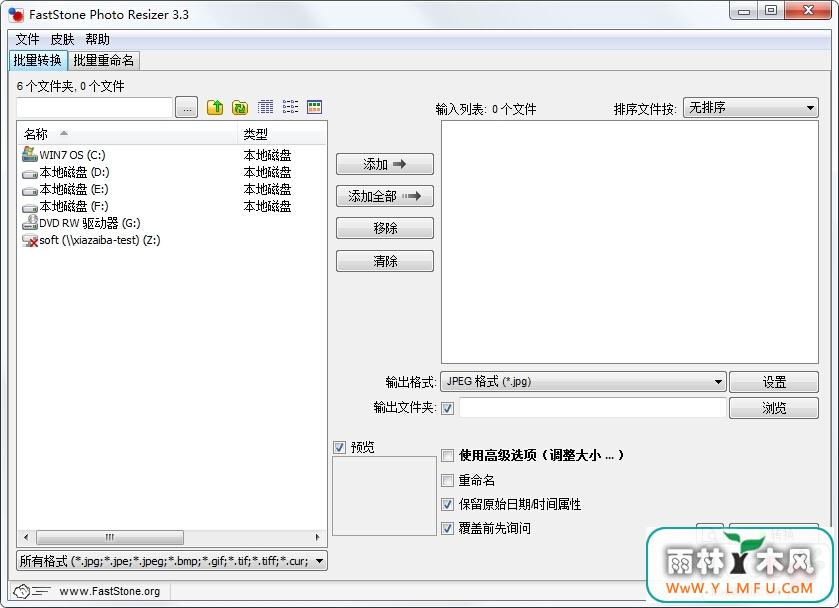
Task: Click the local disk (D:) drive icon
Action: click(x=29, y=173)
